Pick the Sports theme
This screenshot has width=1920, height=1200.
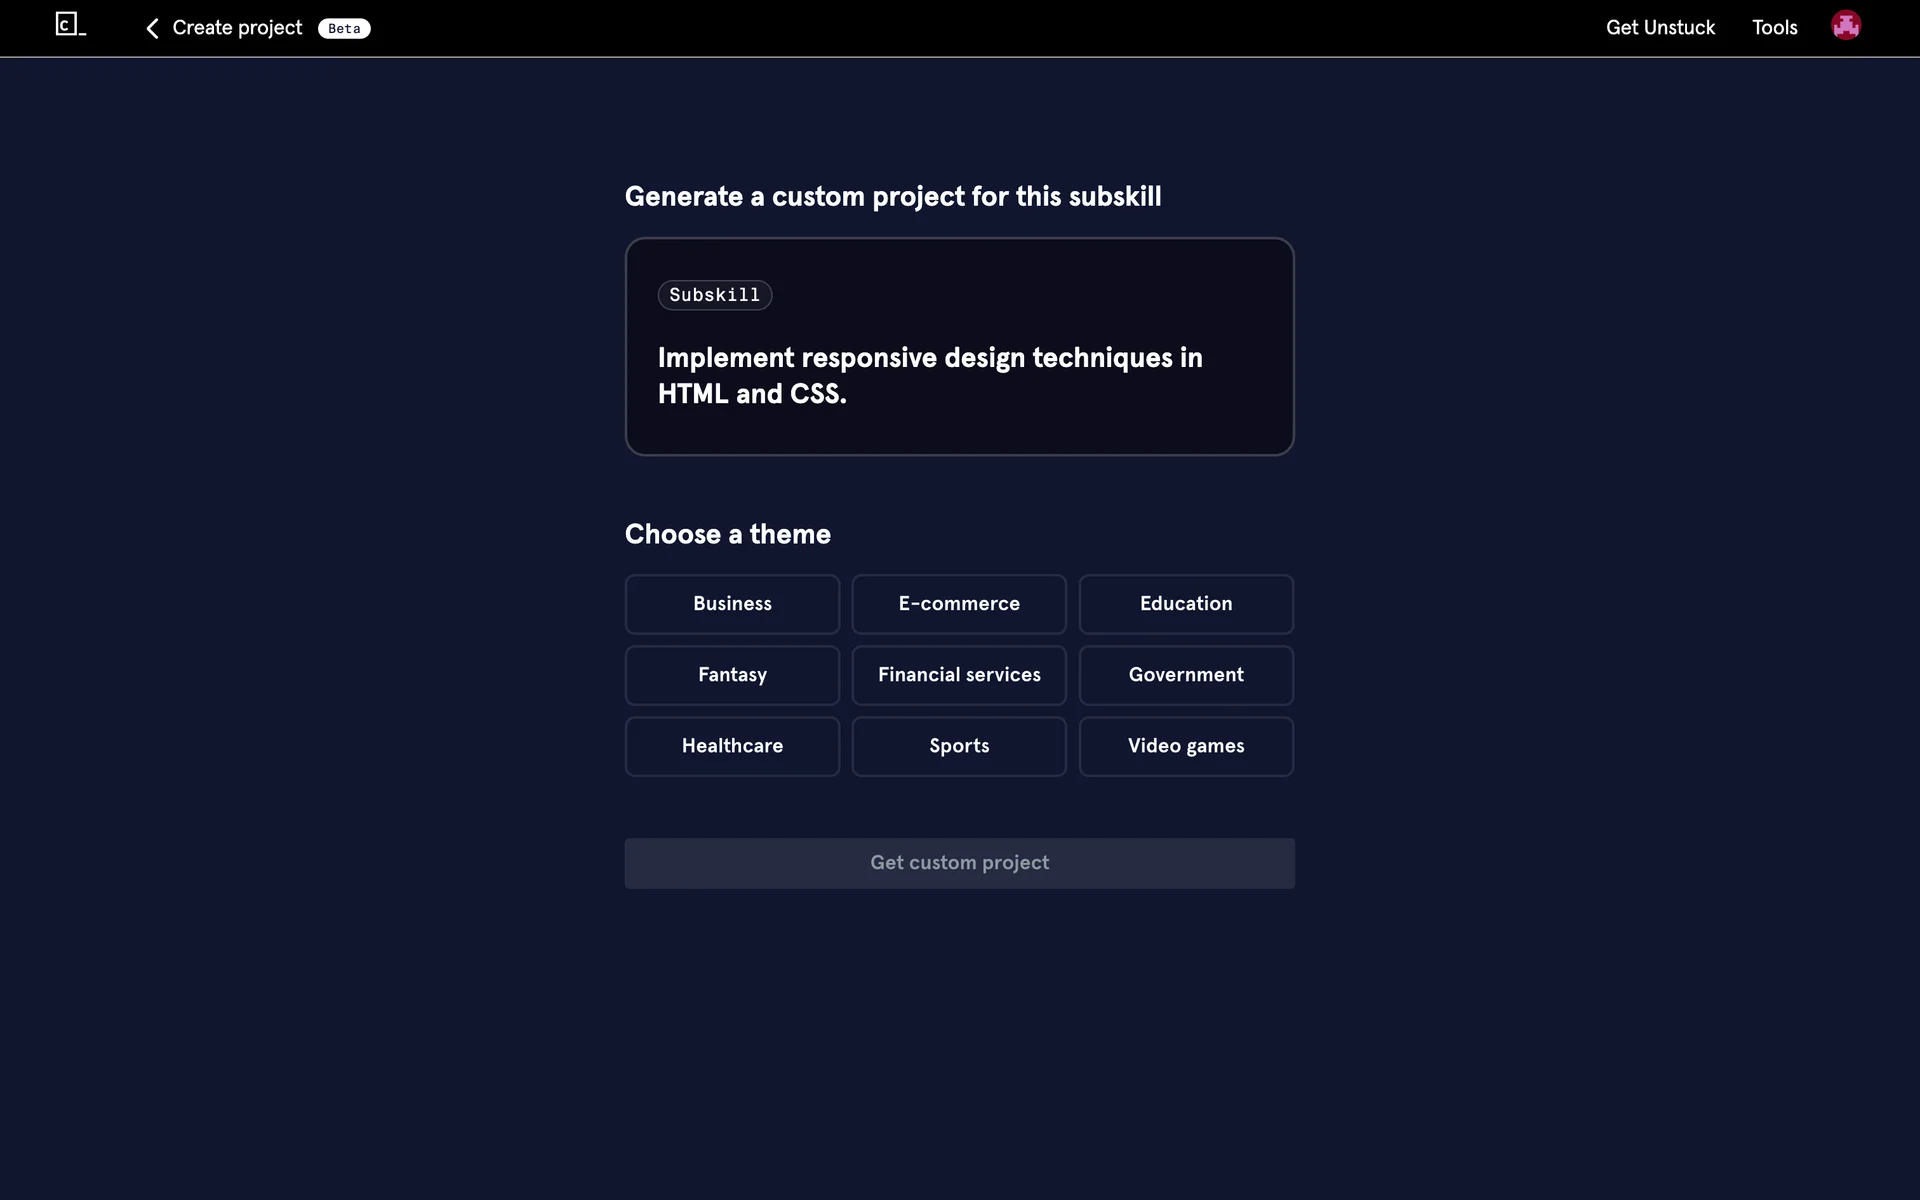(959, 746)
